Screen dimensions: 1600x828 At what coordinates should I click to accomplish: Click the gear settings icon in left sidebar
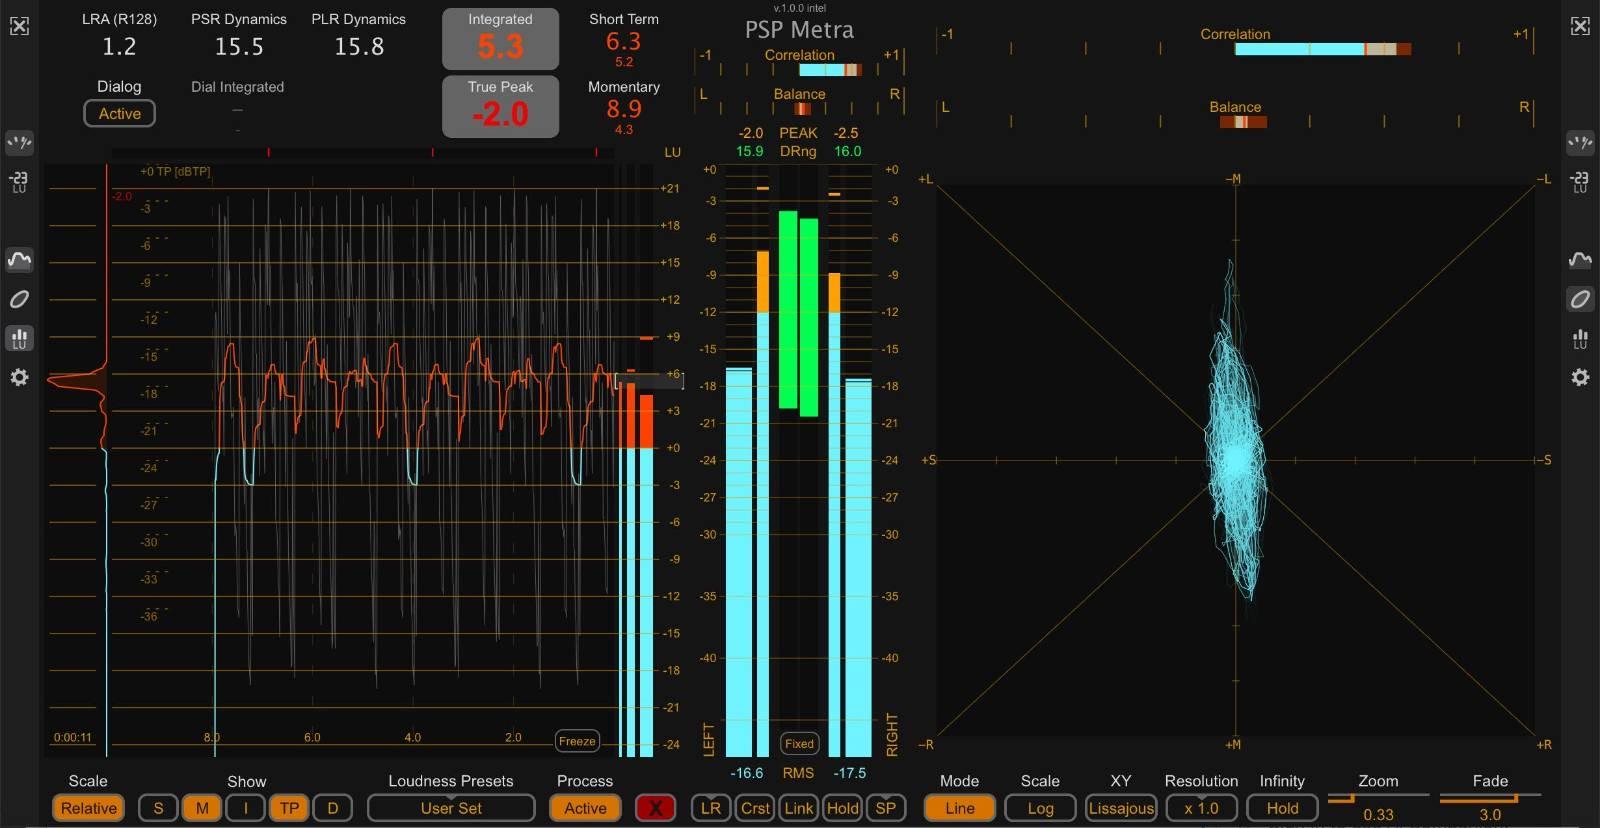(19, 377)
